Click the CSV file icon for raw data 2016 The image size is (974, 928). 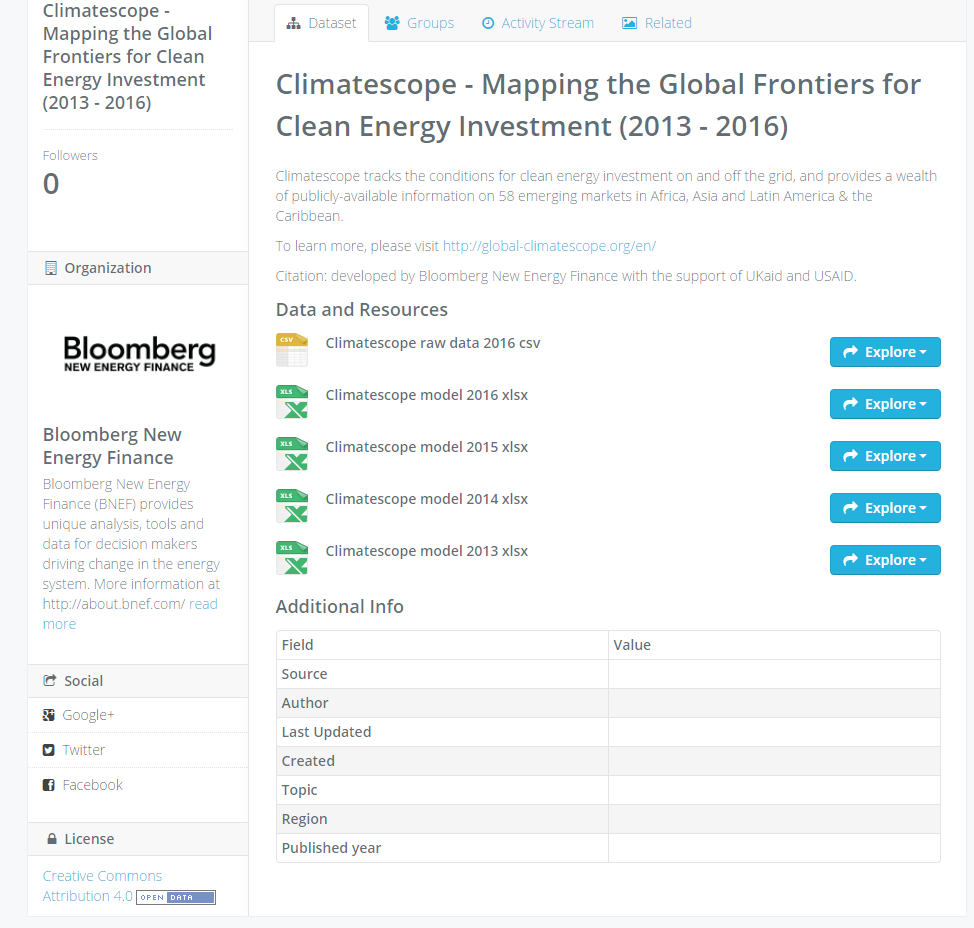(291, 350)
